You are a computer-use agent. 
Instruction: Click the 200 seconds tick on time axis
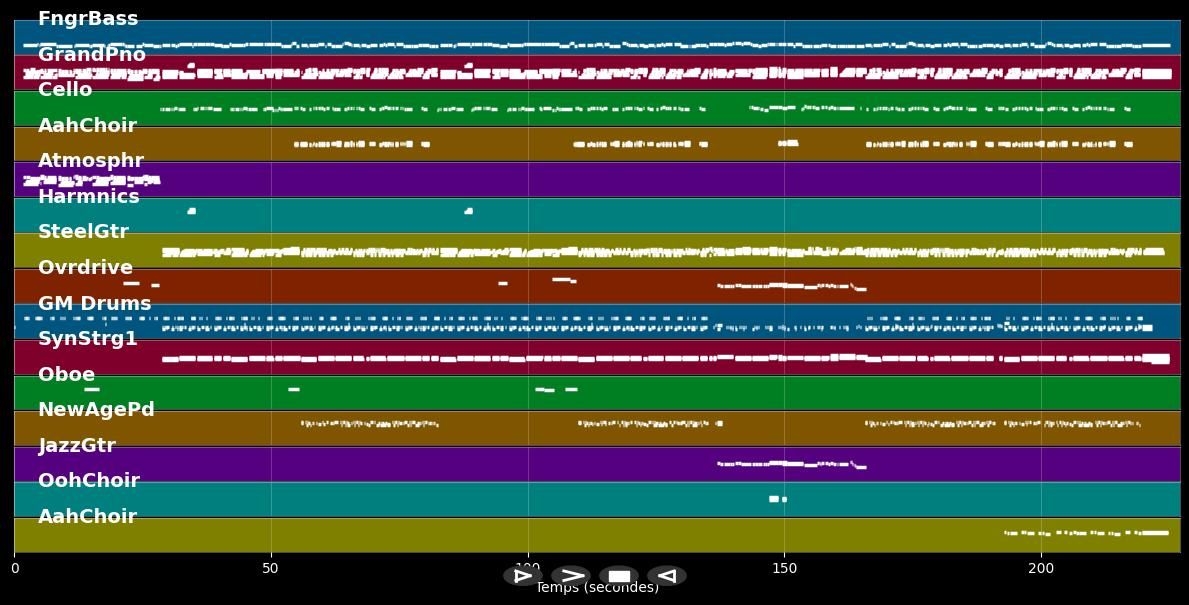click(1041, 568)
